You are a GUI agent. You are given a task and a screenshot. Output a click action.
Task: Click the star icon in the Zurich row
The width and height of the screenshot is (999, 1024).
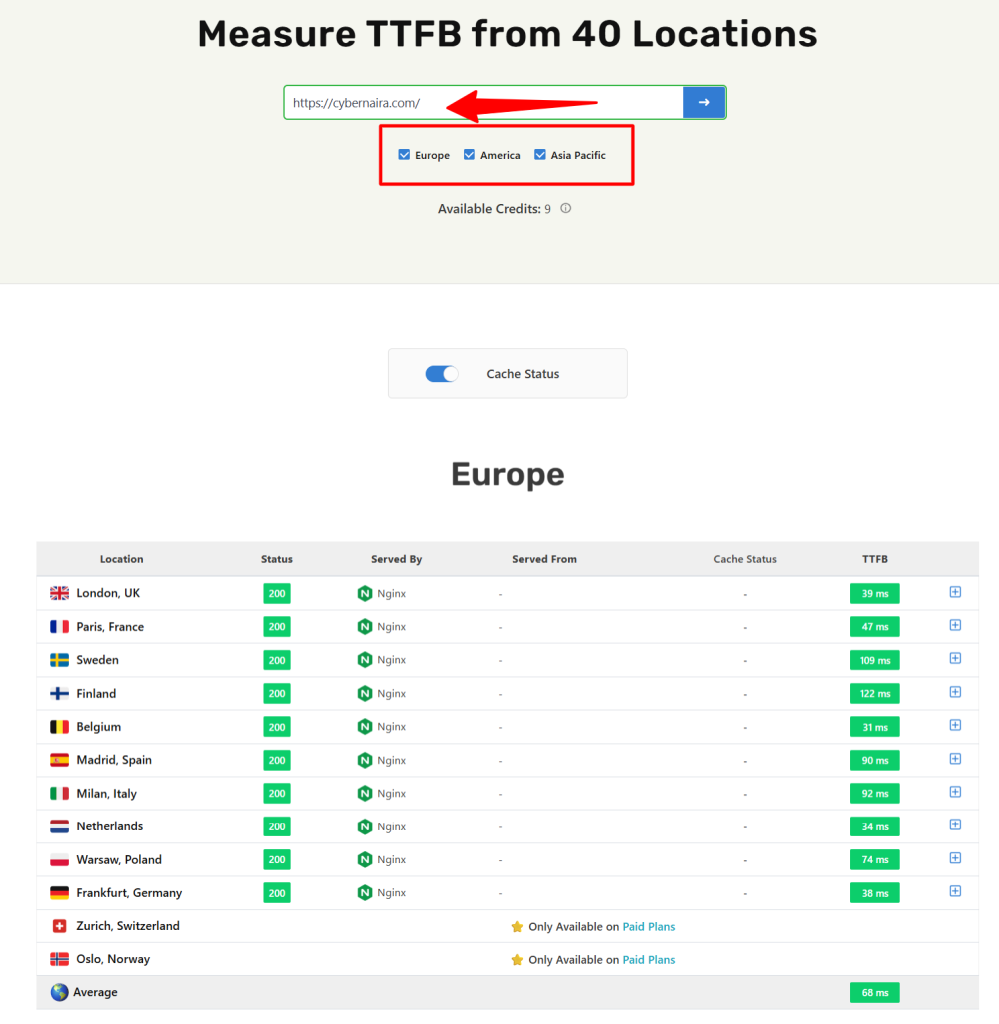point(518,926)
